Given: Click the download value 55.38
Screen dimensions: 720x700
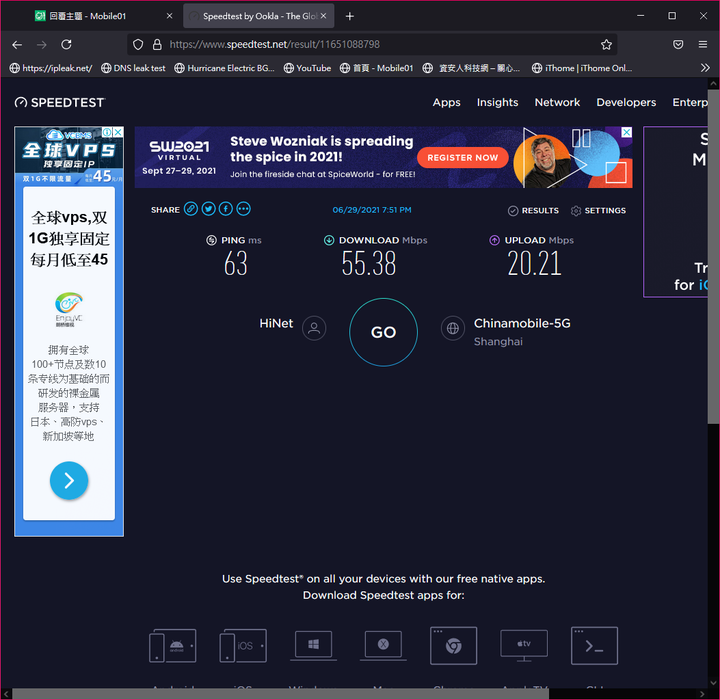Looking at the screenshot, I should (x=369, y=264).
